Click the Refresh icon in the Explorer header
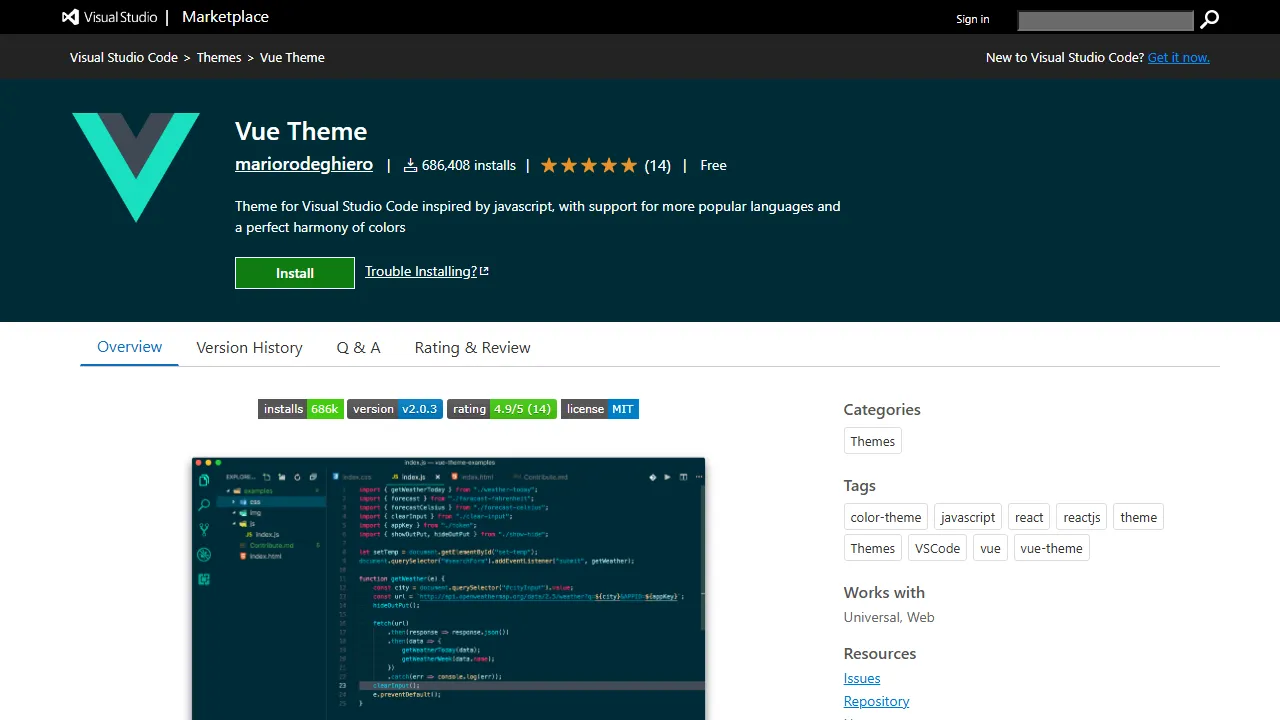Viewport: 1280px width, 720px height. tap(297, 477)
